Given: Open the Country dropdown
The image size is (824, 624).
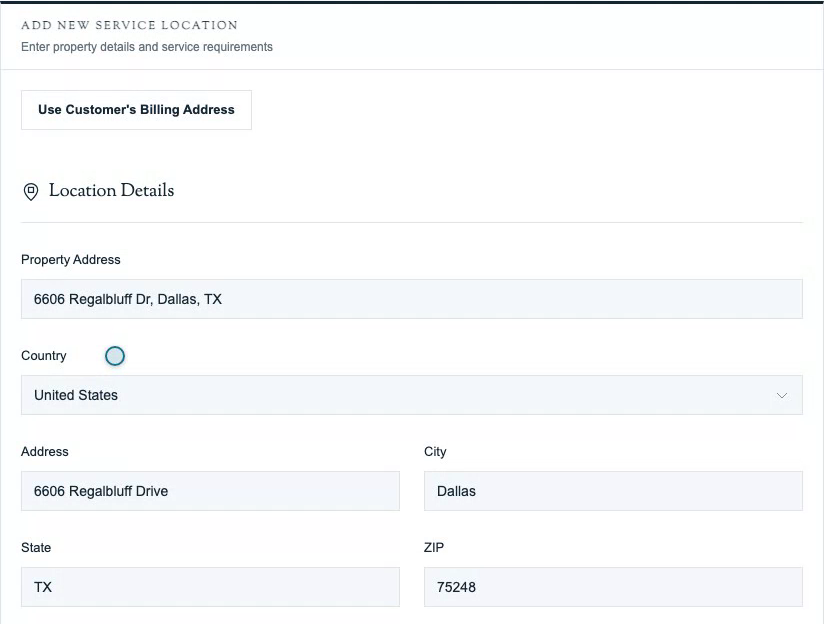Looking at the screenshot, I should tap(411, 395).
